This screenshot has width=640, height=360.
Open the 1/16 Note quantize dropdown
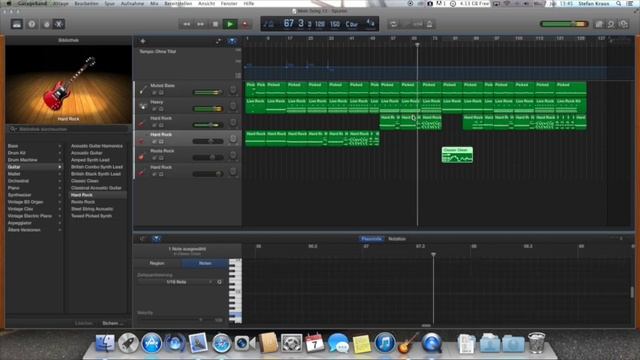(x=176, y=282)
